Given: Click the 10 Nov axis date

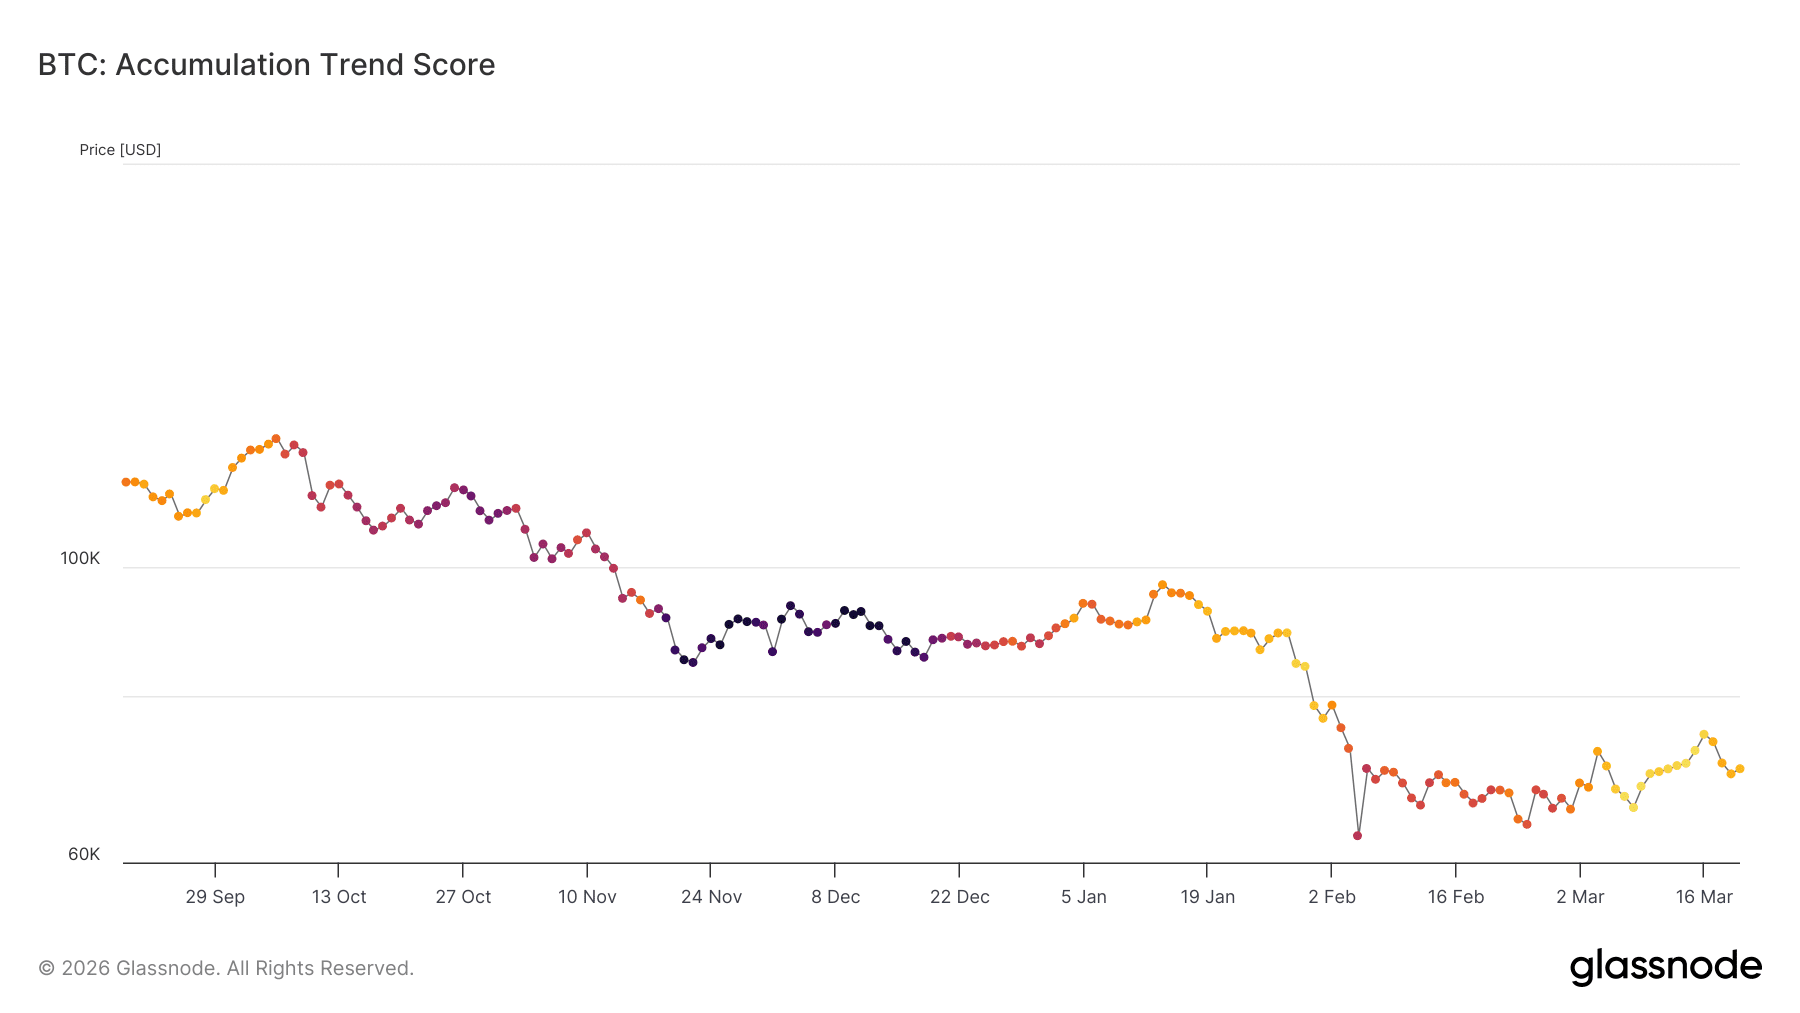Looking at the screenshot, I should 587,897.
